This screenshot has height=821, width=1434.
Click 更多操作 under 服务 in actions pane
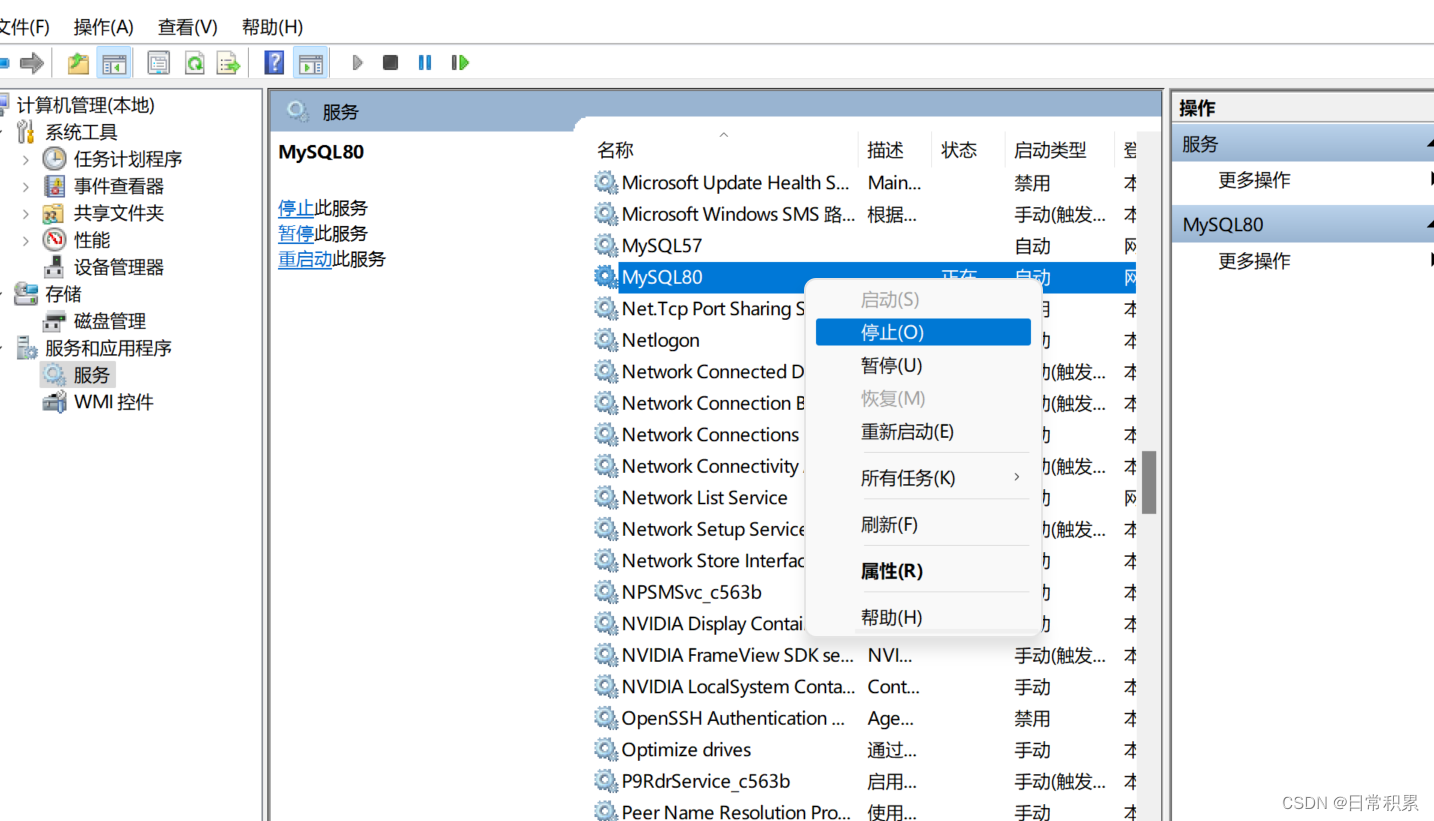tap(1254, 180)
